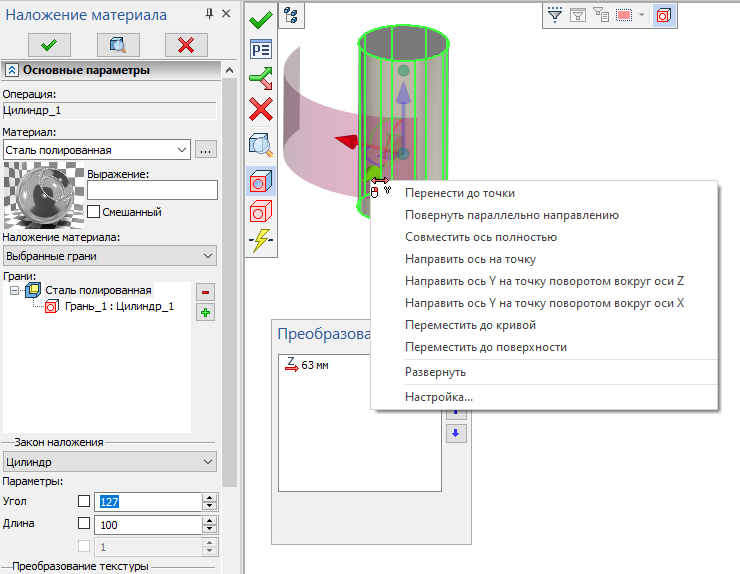This screenshot has width=740, height=574.
Task: Collapse the Сталь полированная tree node
Action: coord(14,291)
